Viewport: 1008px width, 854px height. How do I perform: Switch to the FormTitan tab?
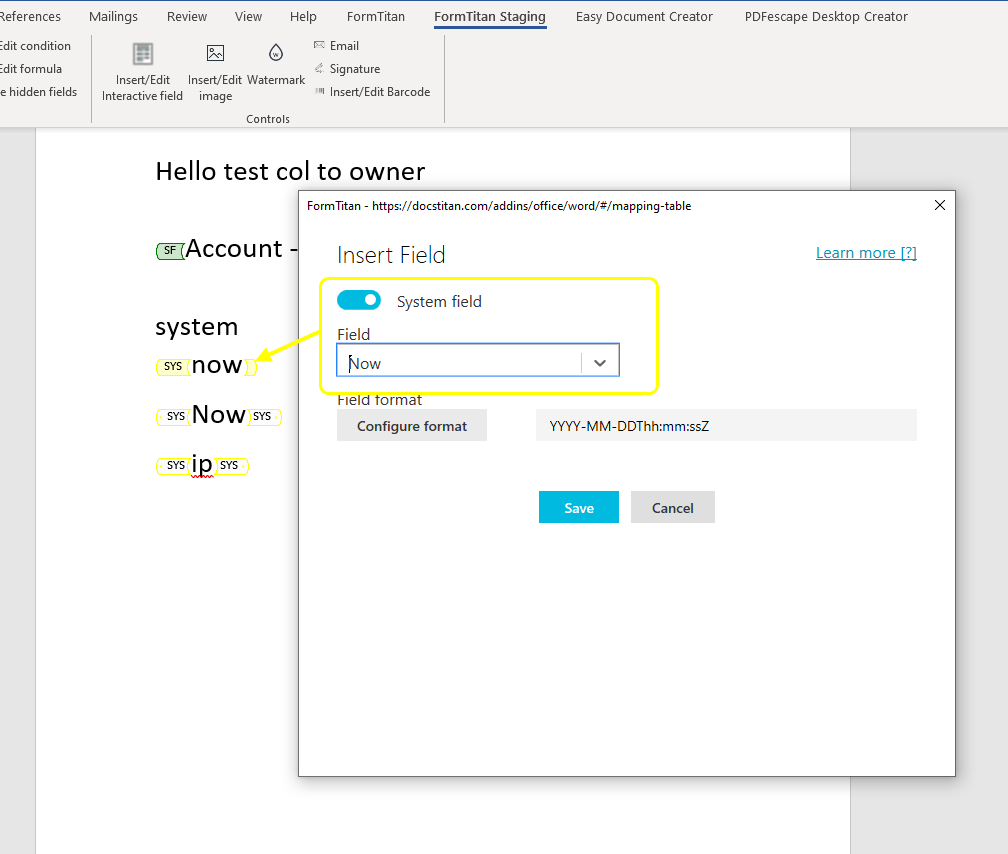pos(376,17)
